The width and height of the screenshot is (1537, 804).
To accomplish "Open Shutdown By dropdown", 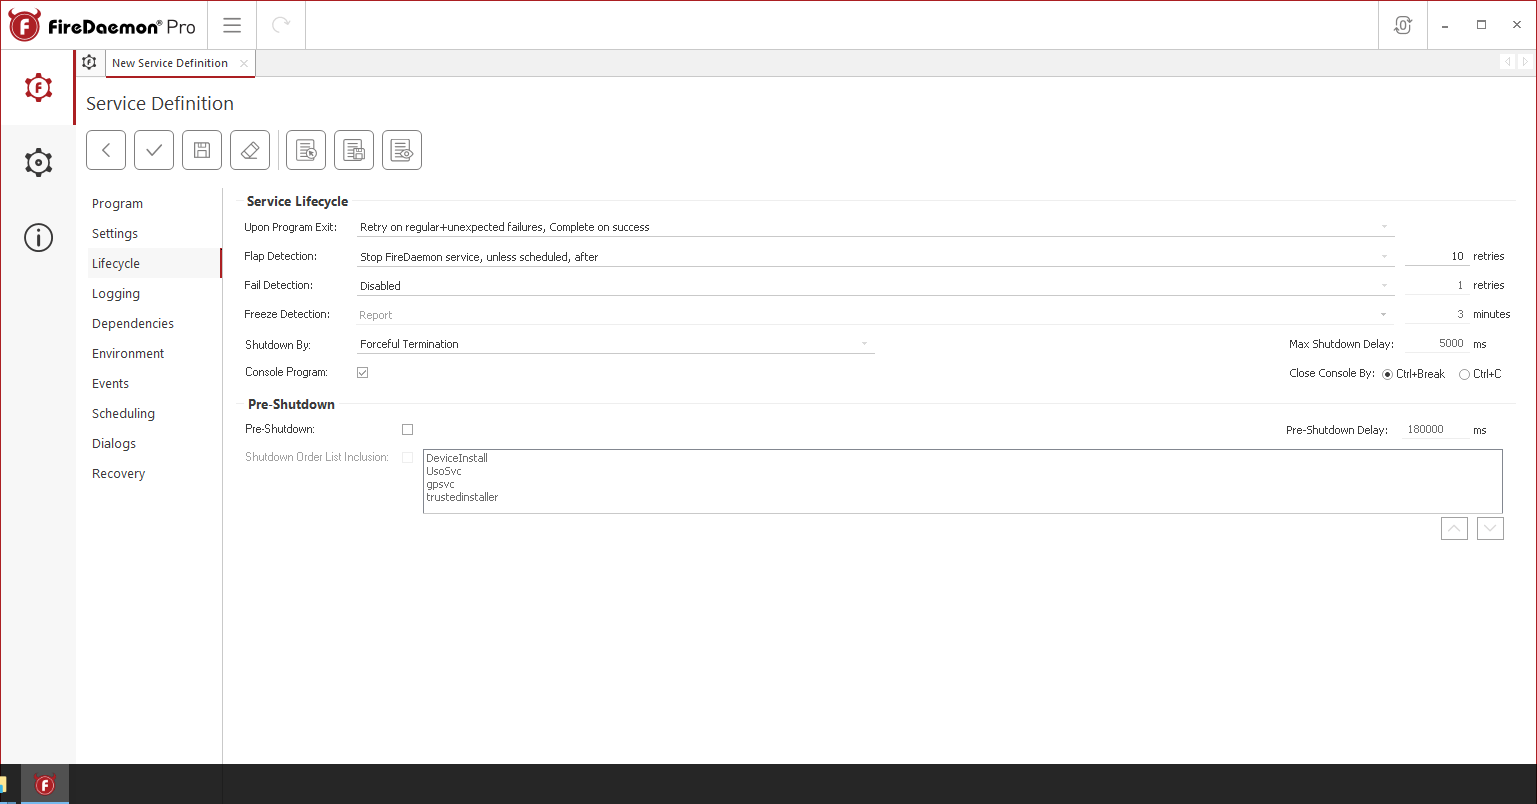I will tap(615, 344).
